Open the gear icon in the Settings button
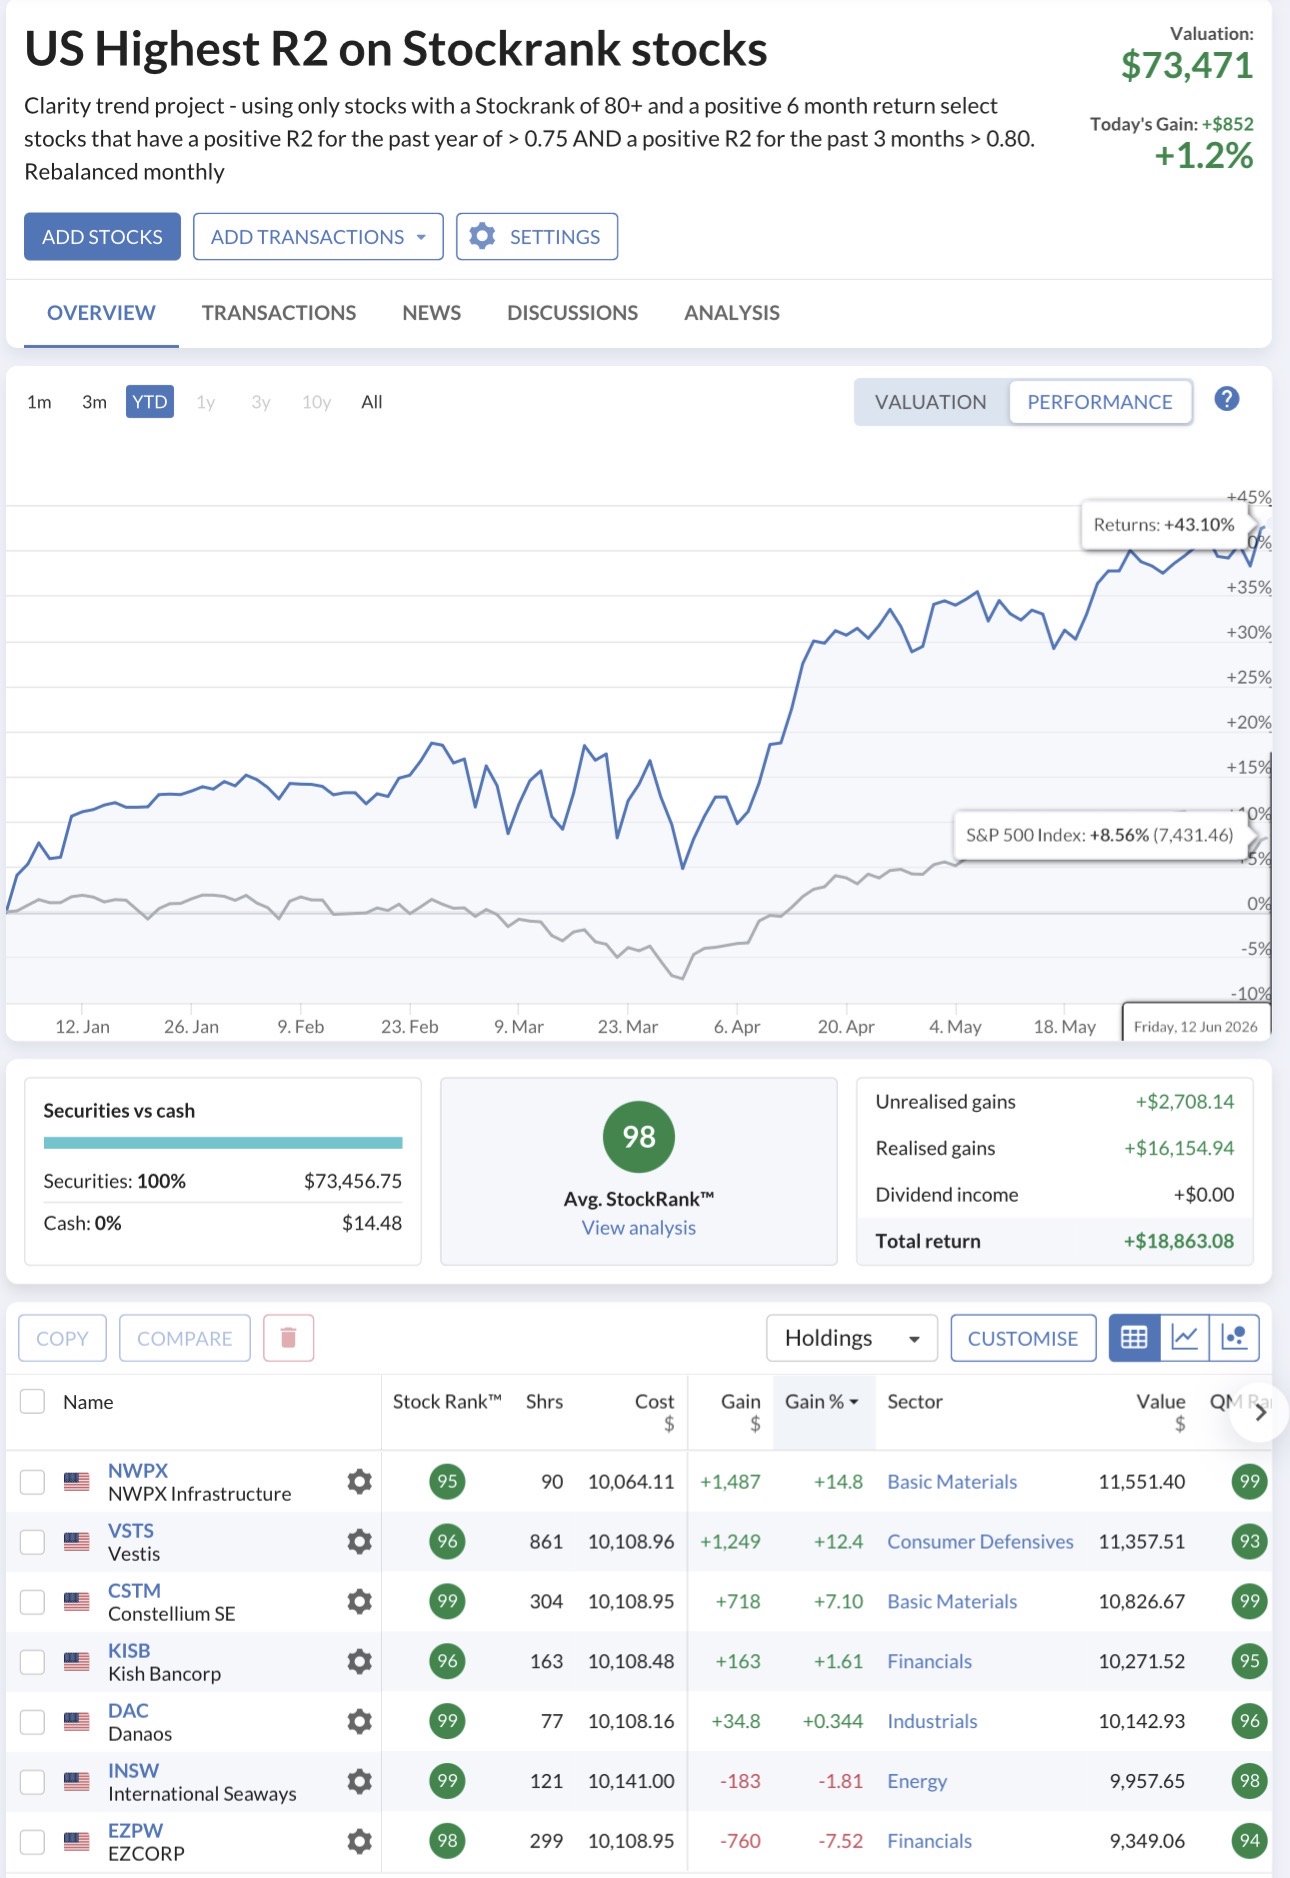This screenshot has width=1290, height=1878. point(482,236)
